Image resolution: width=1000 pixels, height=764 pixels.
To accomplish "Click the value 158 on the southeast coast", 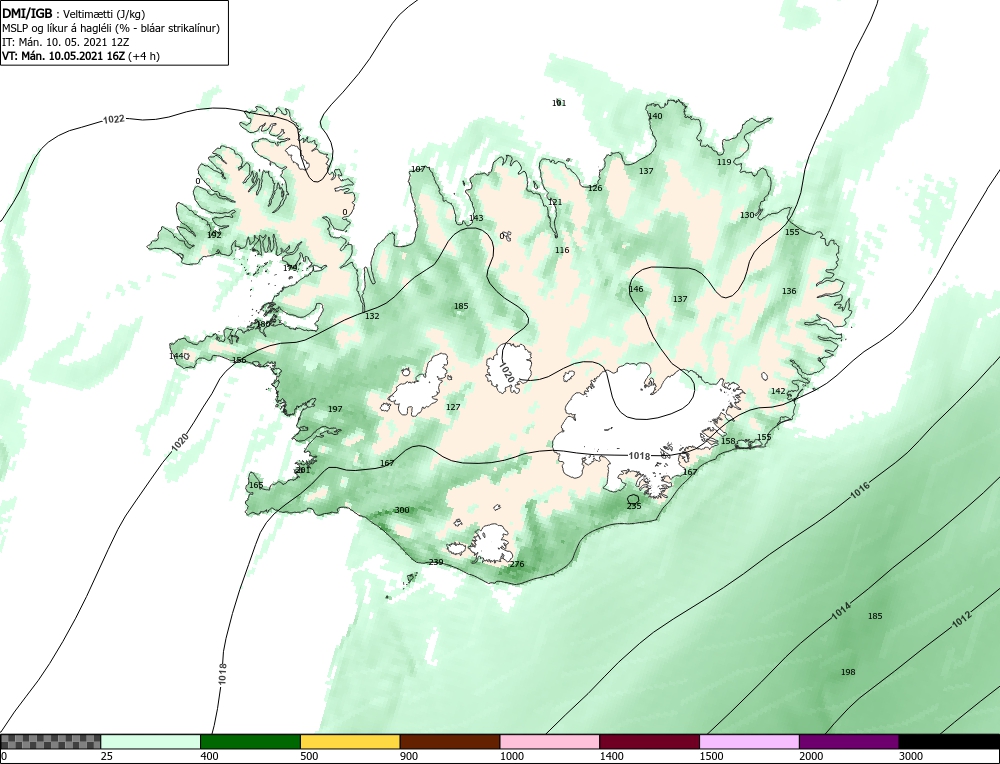I will pyautogui.click(x=728, y=441).
